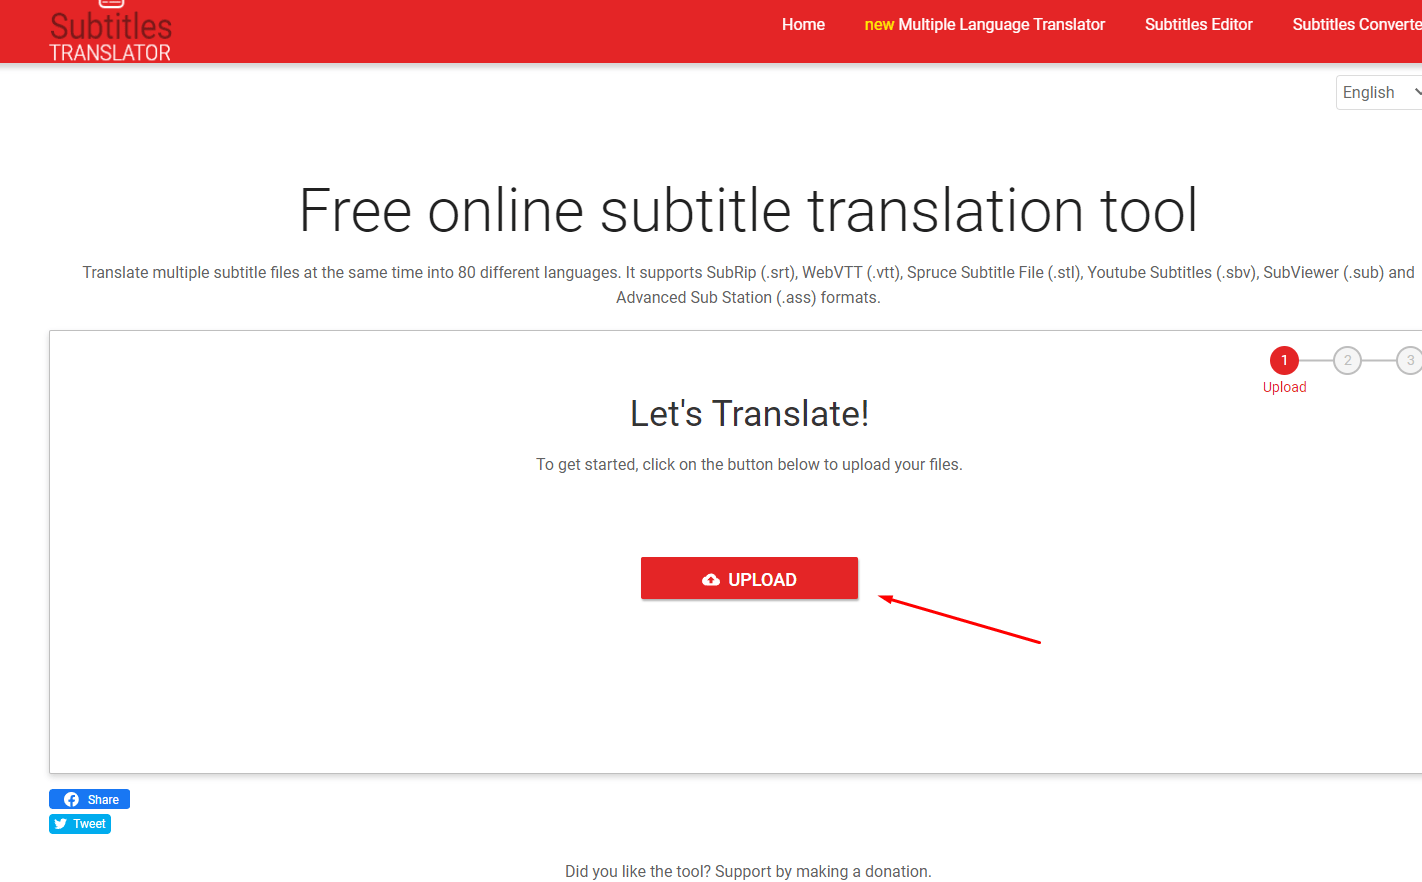Tweet this page via Twitter button

pos(80,824)
